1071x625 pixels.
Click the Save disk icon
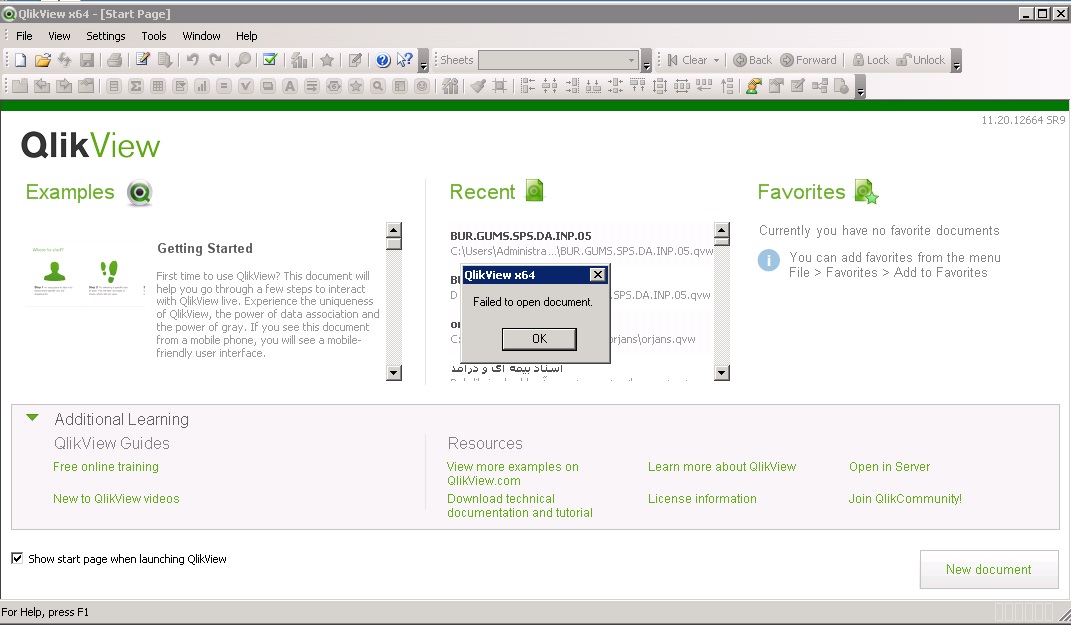(87, 60)
